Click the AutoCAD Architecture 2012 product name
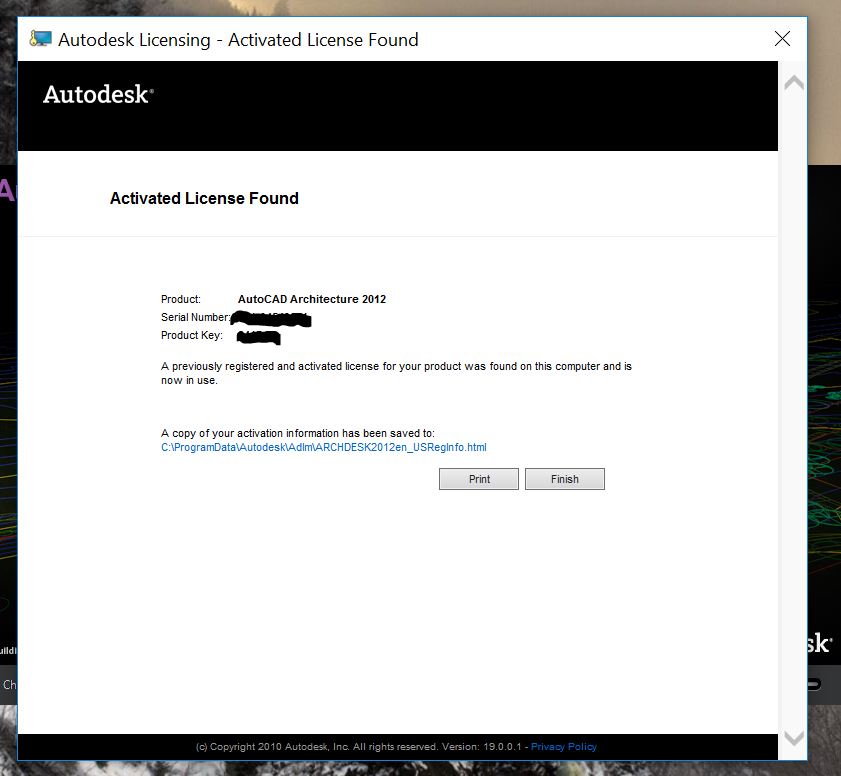Image resolution: width=841 pixels, height=776 pixels. coord(312,298)
